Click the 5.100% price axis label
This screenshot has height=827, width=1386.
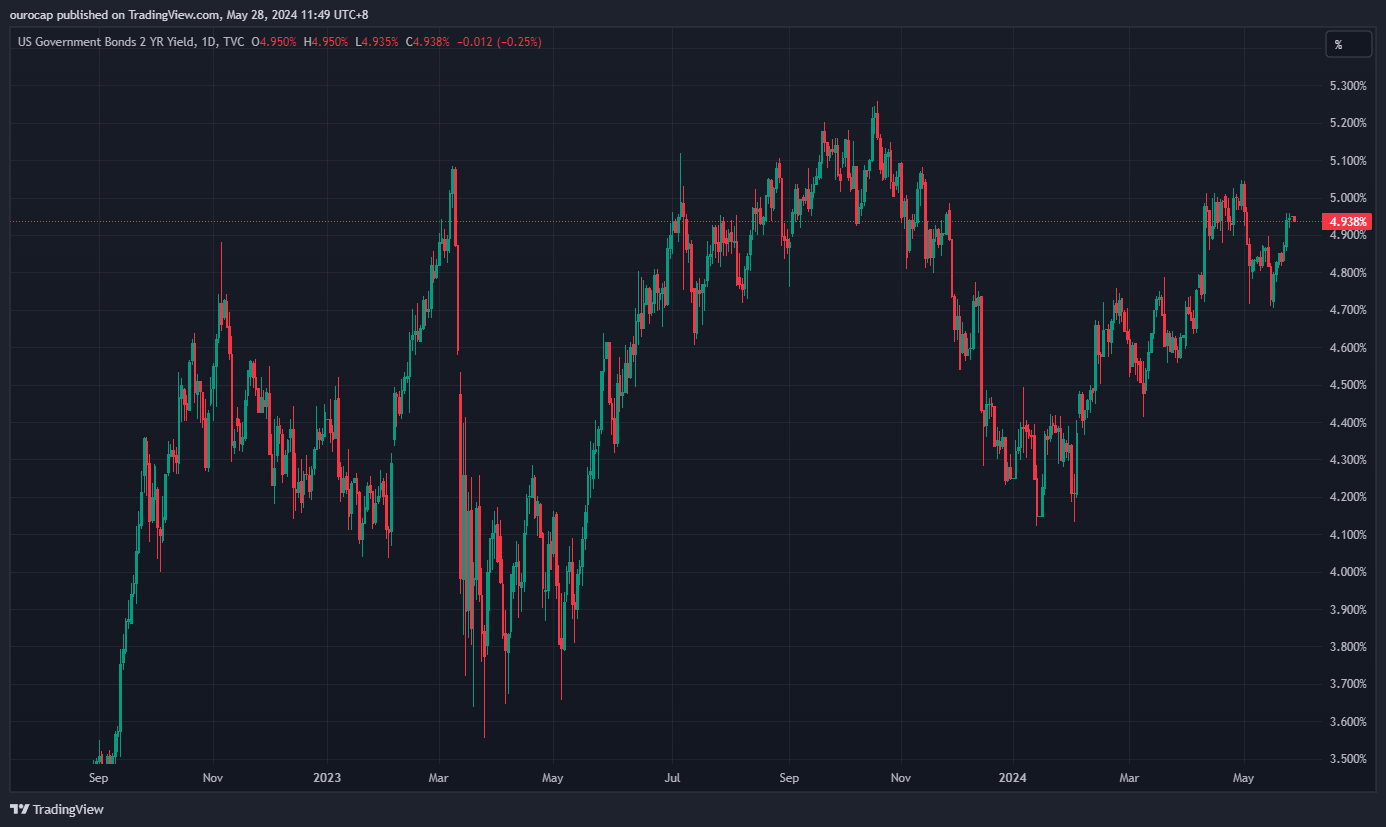click(1347, 161)
